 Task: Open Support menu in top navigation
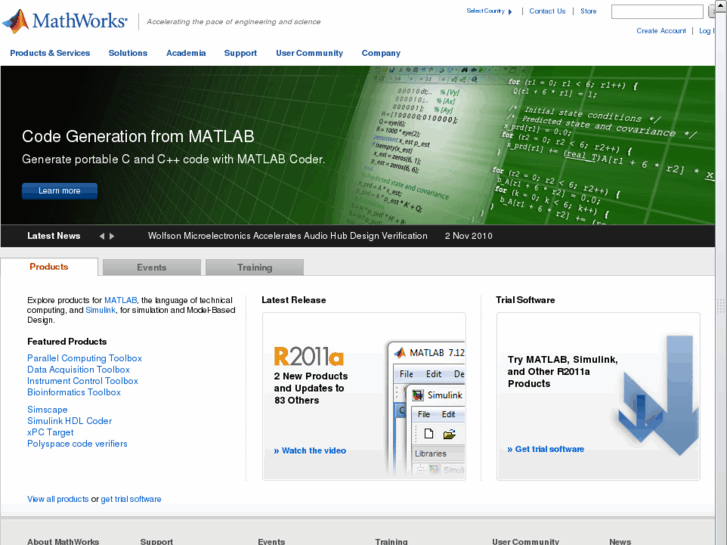click(240, 53)
